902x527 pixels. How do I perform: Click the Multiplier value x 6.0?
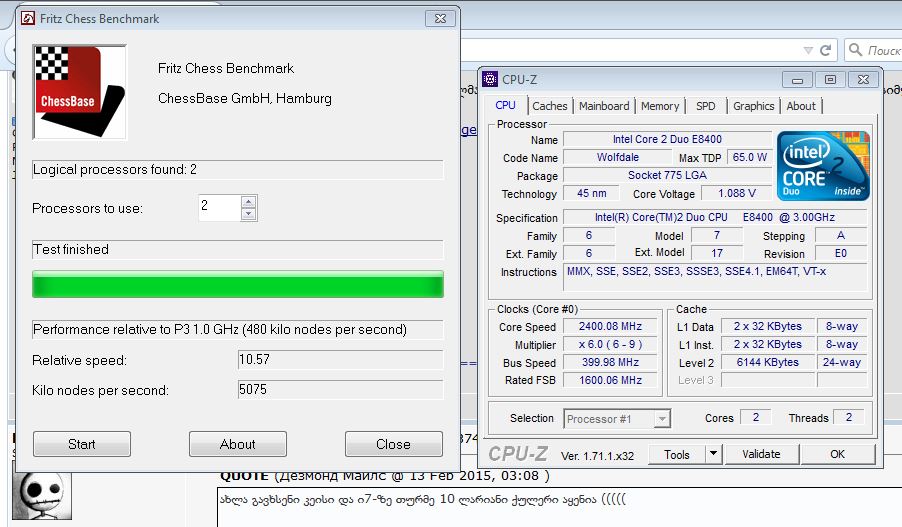[610, 345]
